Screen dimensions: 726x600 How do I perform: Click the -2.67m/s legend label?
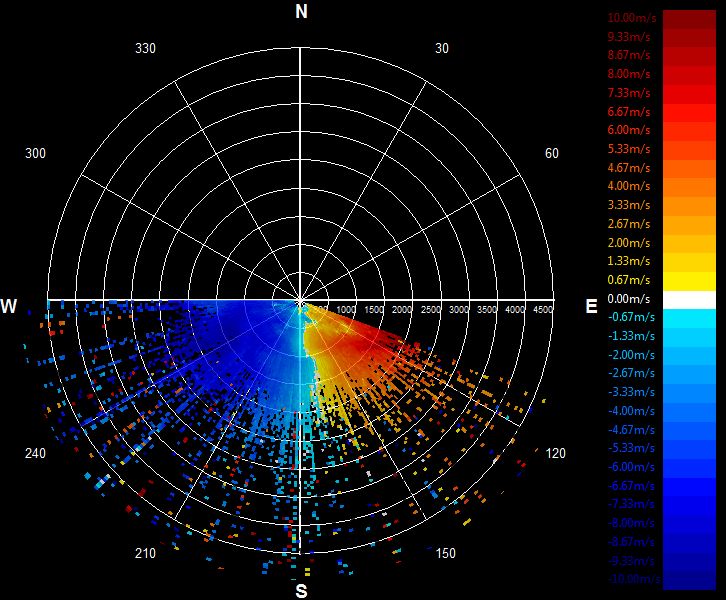pyautogui.click(x=631, y=373)
